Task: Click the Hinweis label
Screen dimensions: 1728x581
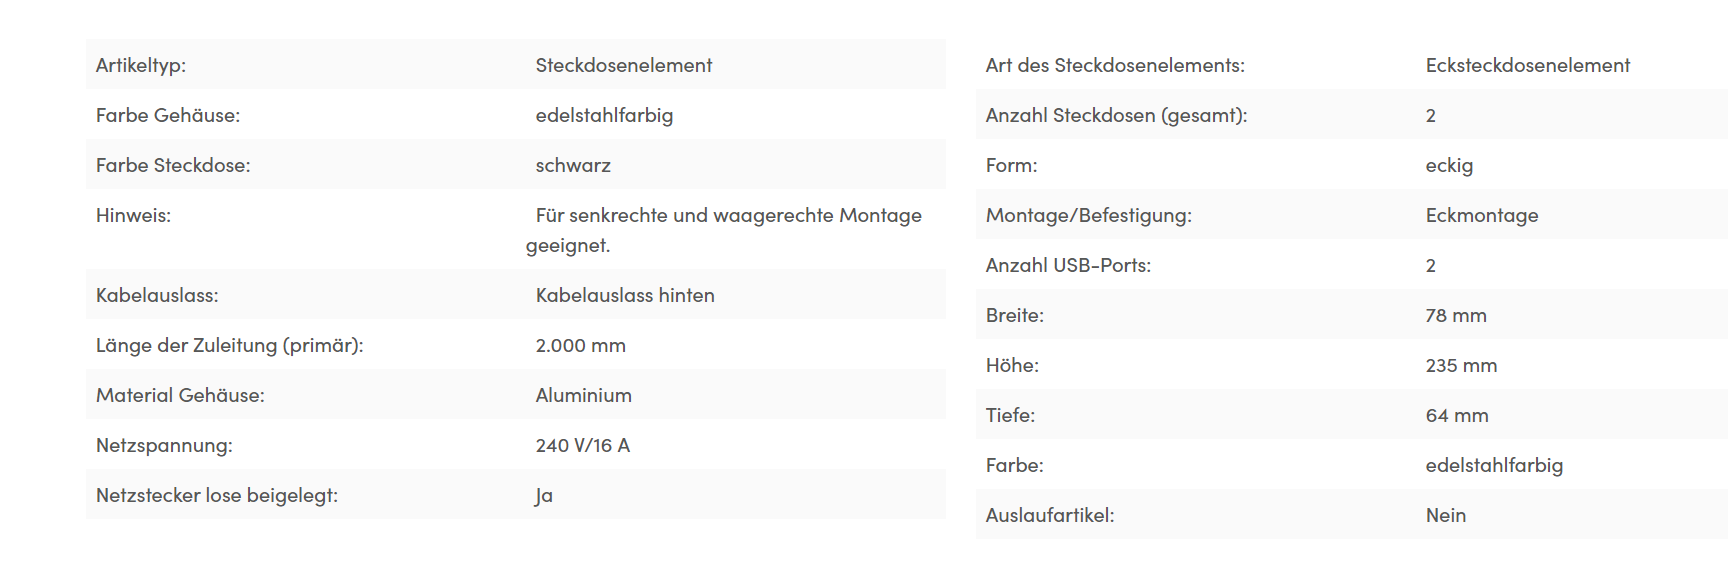Action: click(133, 215)
